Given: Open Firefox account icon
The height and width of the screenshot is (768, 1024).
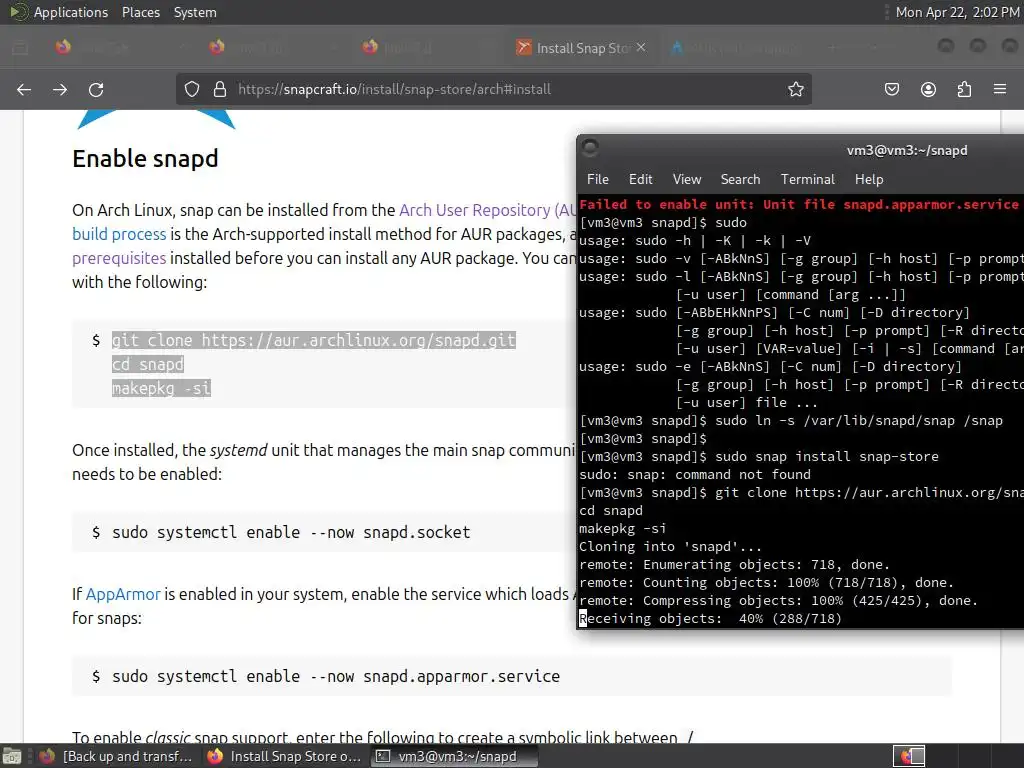Looking at the screenshot, I should pyautogui.click(x=928, y=89).
